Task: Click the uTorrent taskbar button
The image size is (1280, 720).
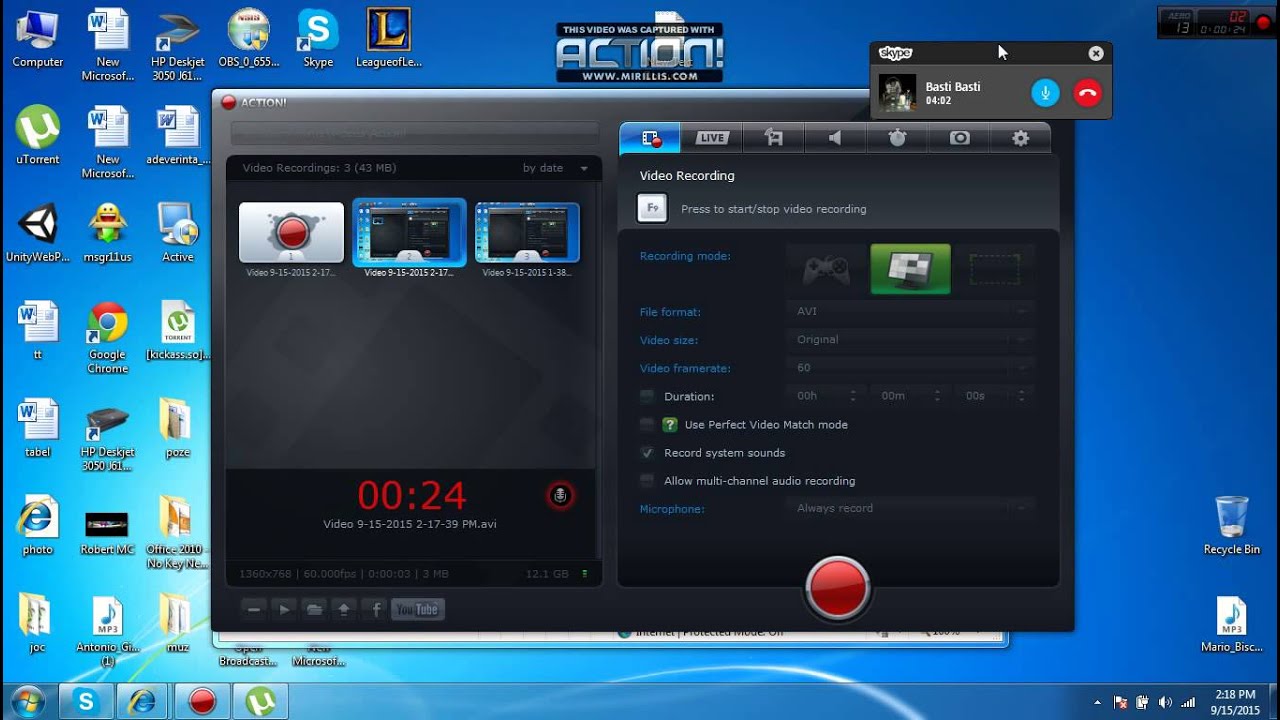Action: click(x=260, y=702)
